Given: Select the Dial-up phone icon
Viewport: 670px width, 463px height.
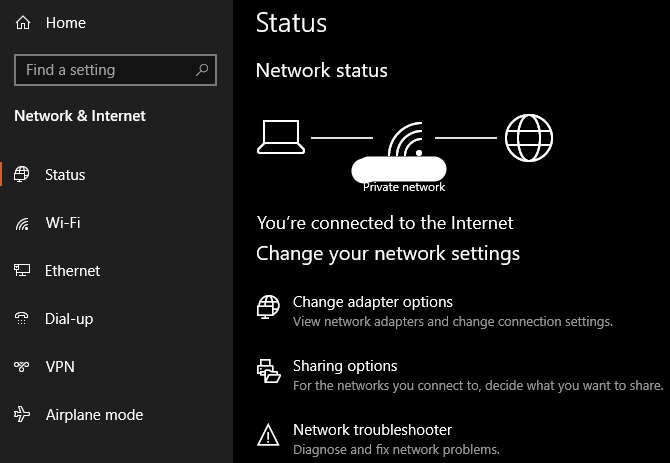Looking at the screenshot, I should tap(21, 318).
